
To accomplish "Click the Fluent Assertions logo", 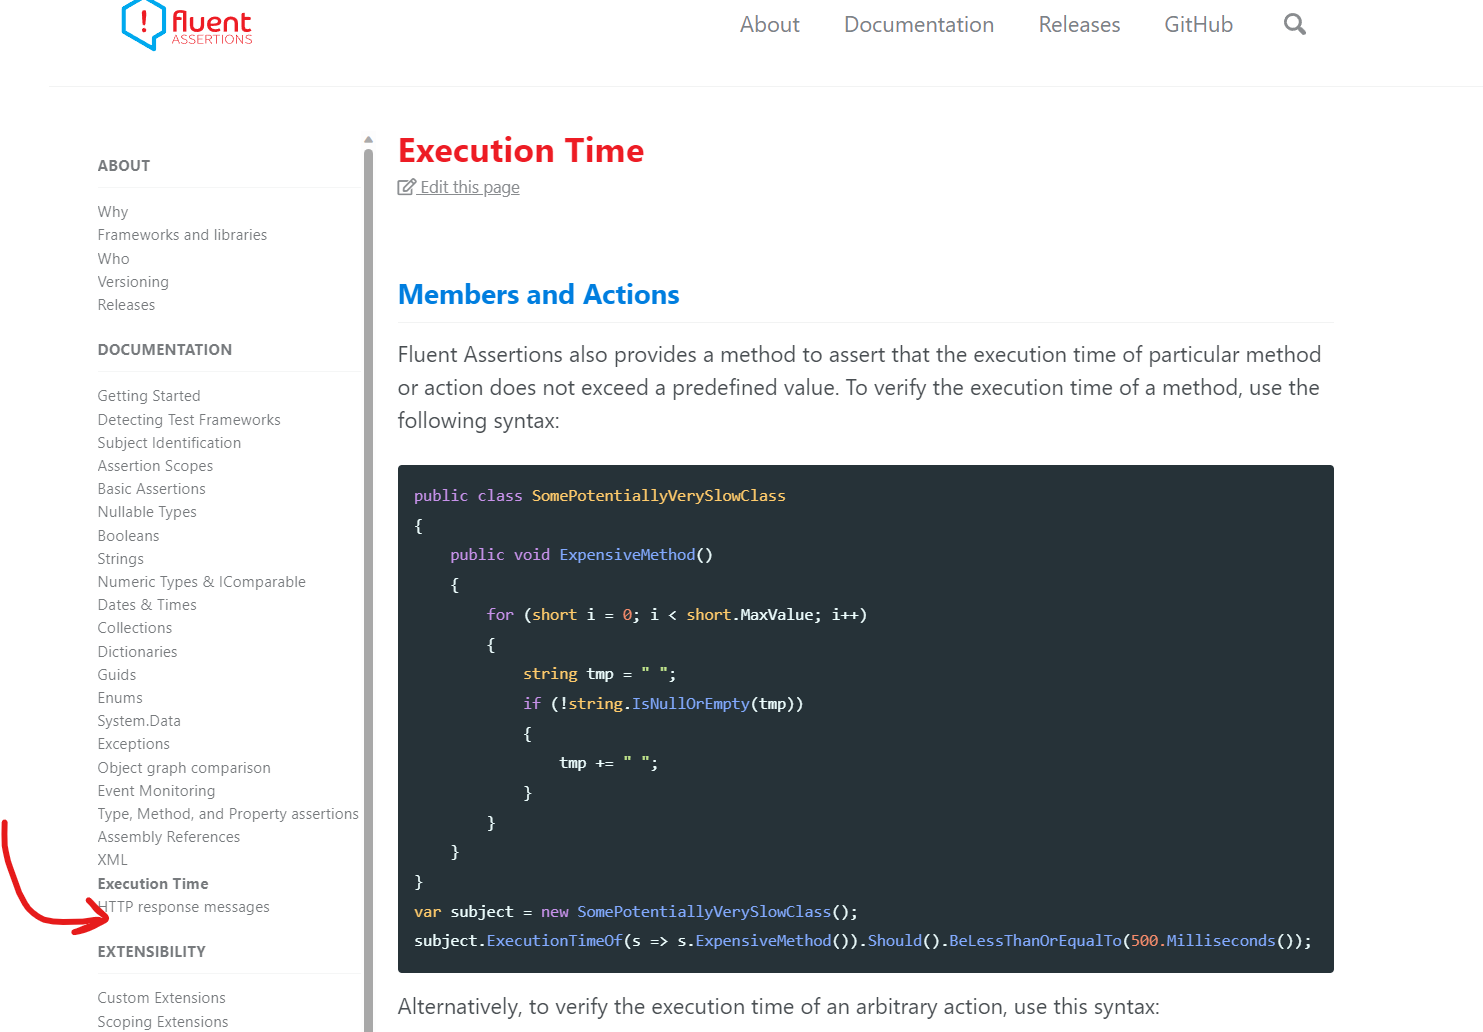I will 186,25.
